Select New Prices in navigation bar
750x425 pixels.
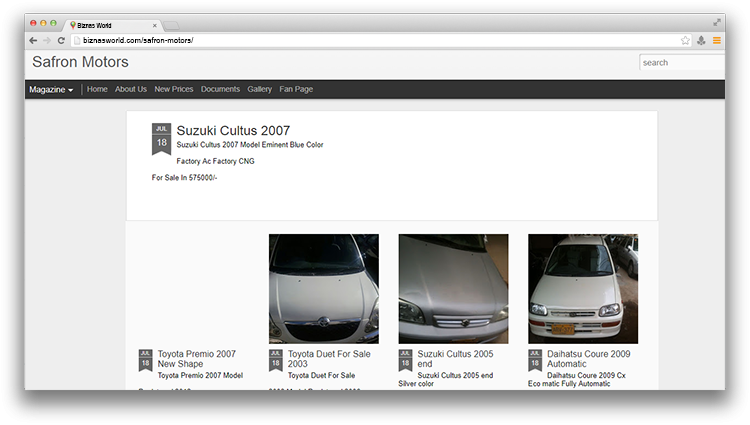[174, 90]
